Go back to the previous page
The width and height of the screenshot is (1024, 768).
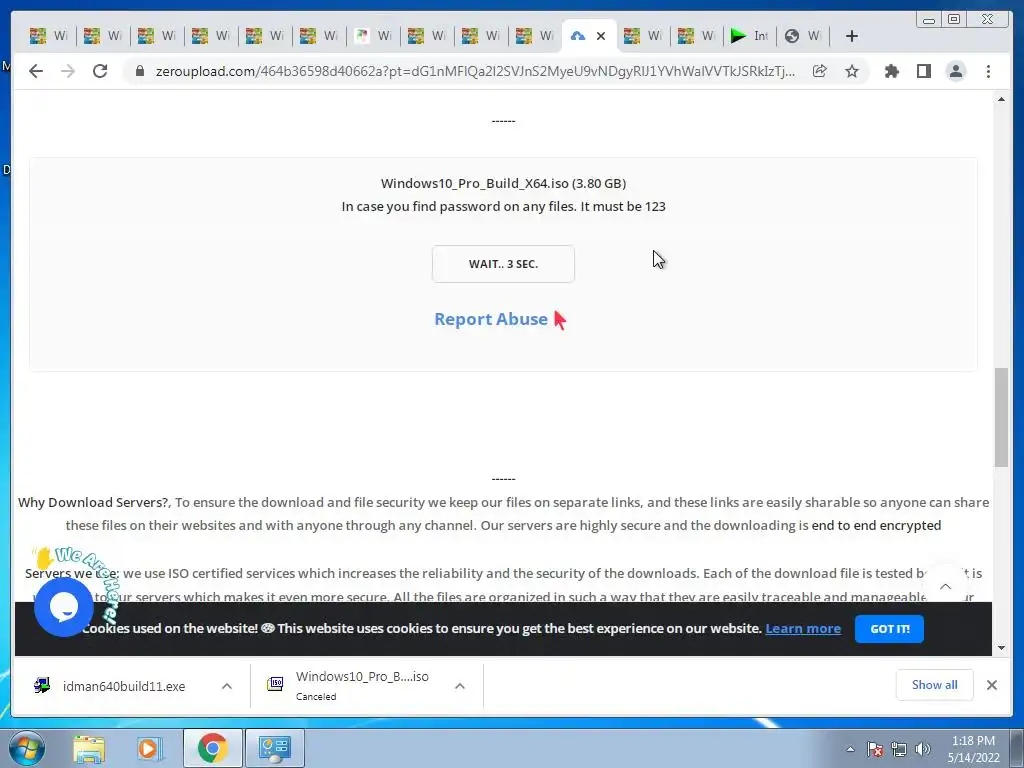click(36, 71)
